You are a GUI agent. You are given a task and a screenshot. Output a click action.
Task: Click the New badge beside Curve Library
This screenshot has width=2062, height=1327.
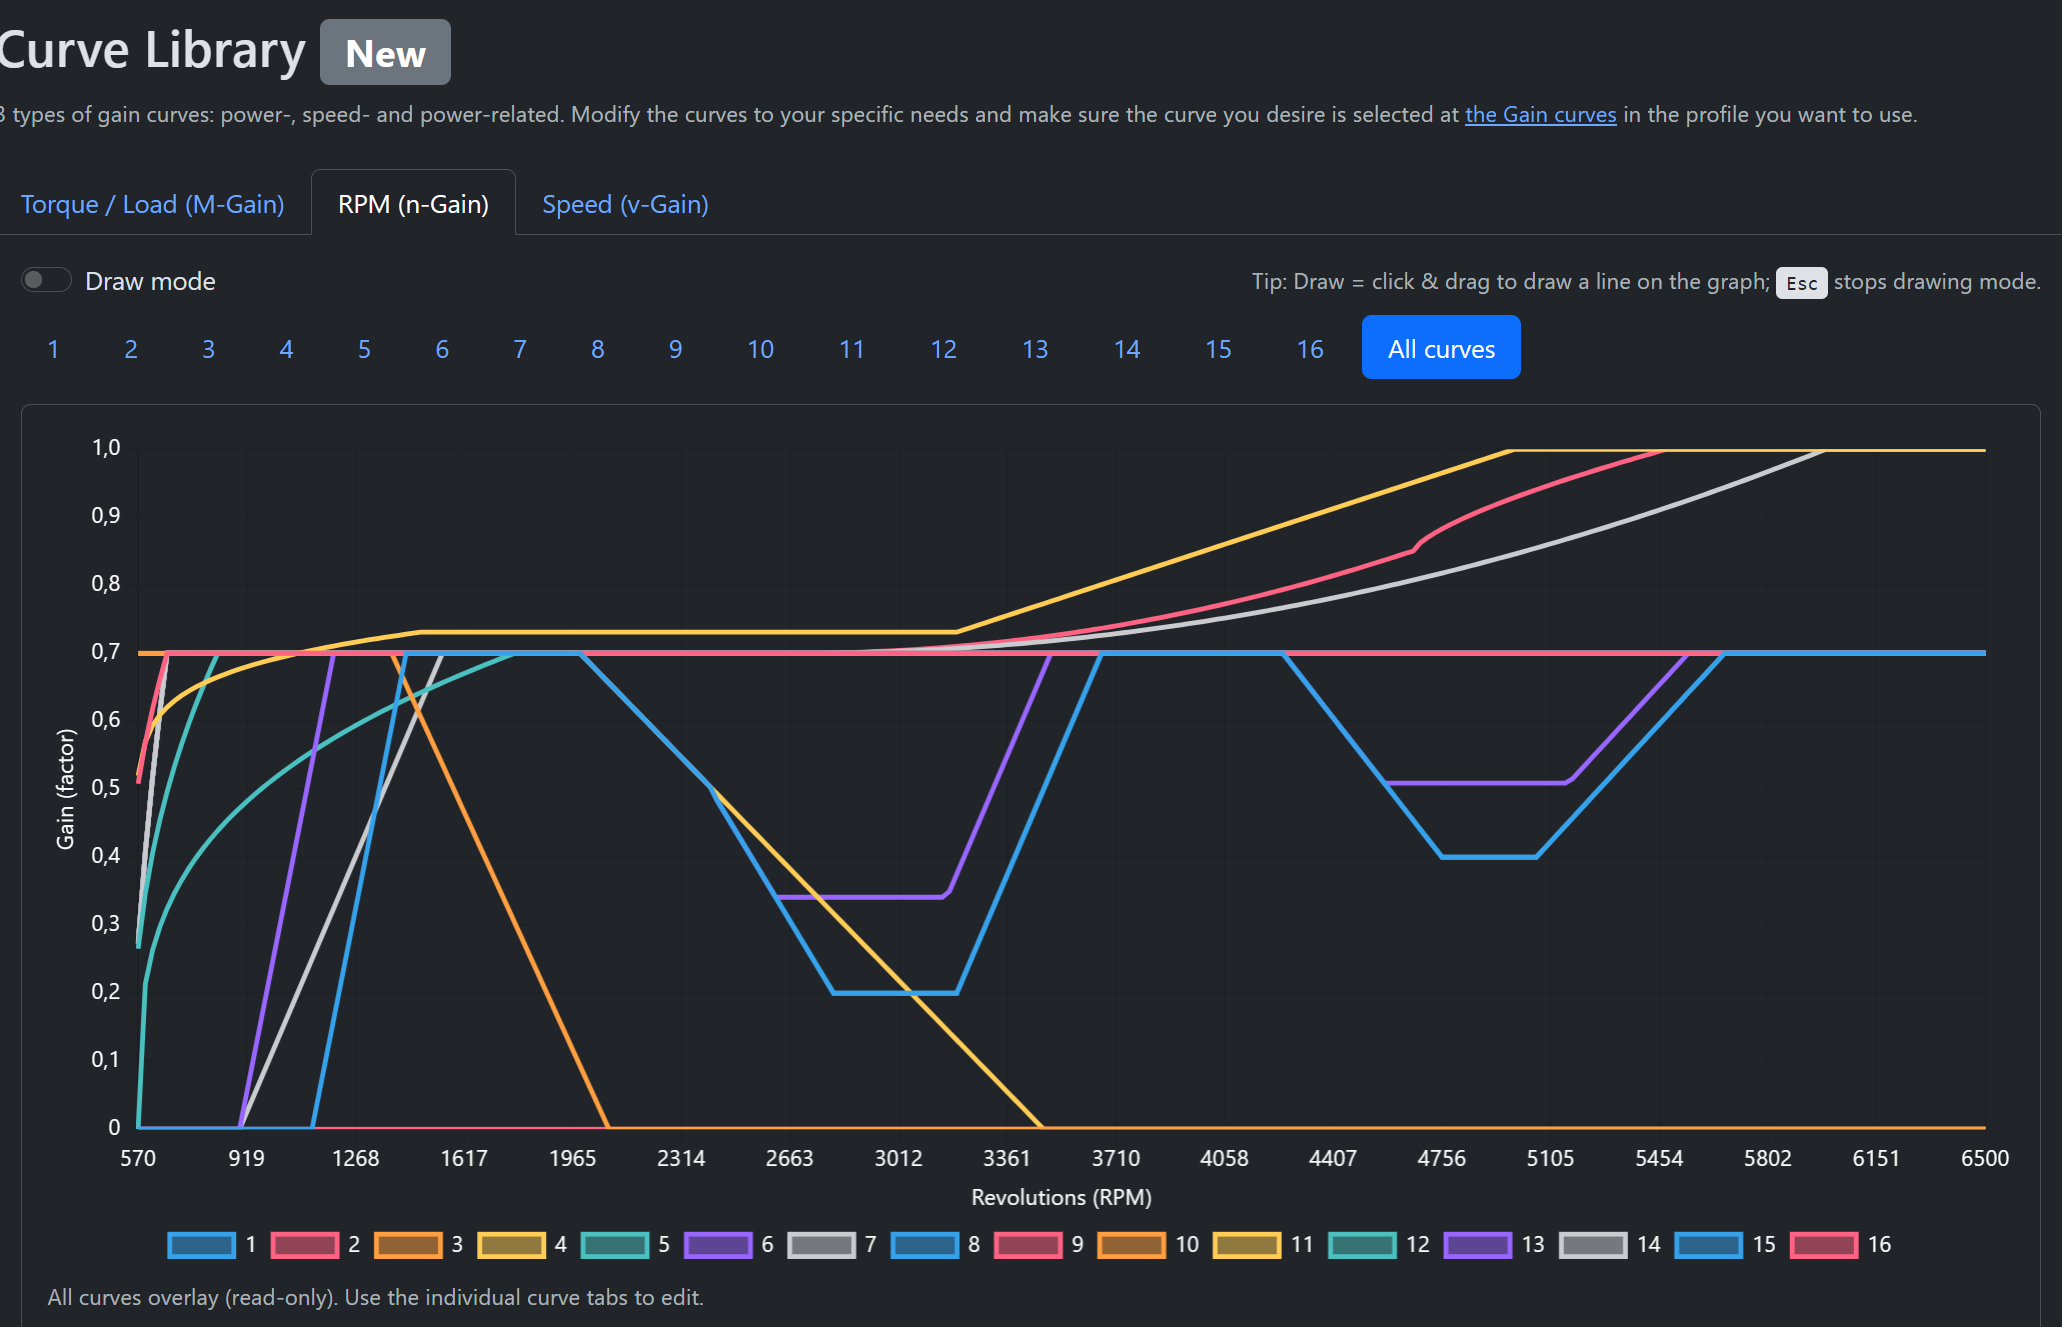385,53
